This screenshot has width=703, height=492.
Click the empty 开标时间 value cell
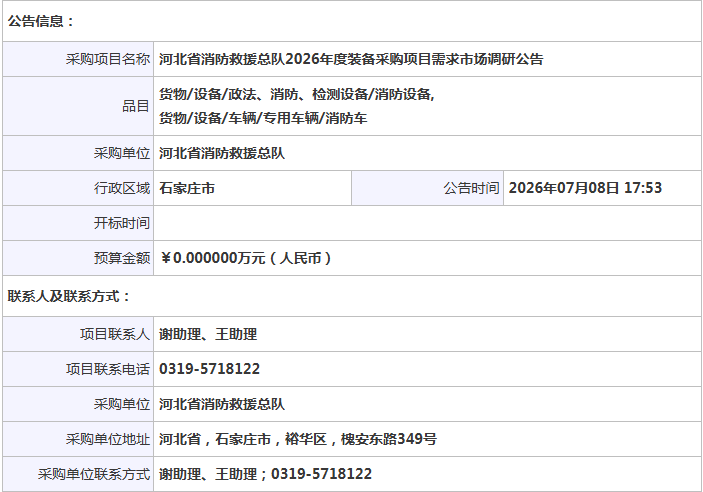point(428,223)
